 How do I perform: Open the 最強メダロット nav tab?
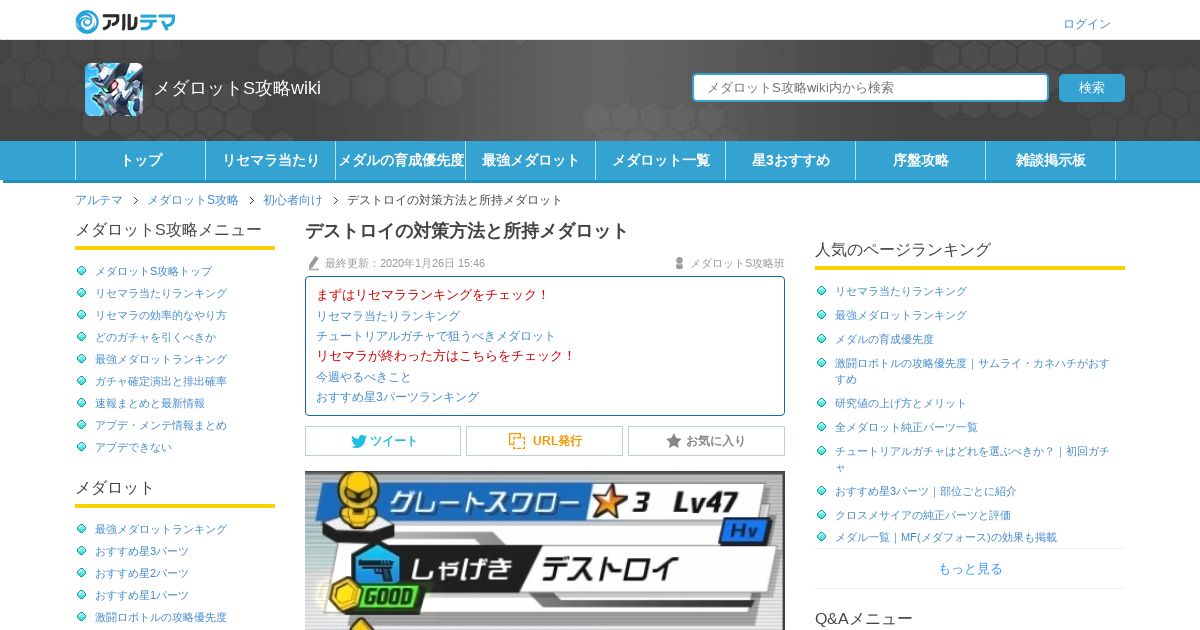(531, 160)
